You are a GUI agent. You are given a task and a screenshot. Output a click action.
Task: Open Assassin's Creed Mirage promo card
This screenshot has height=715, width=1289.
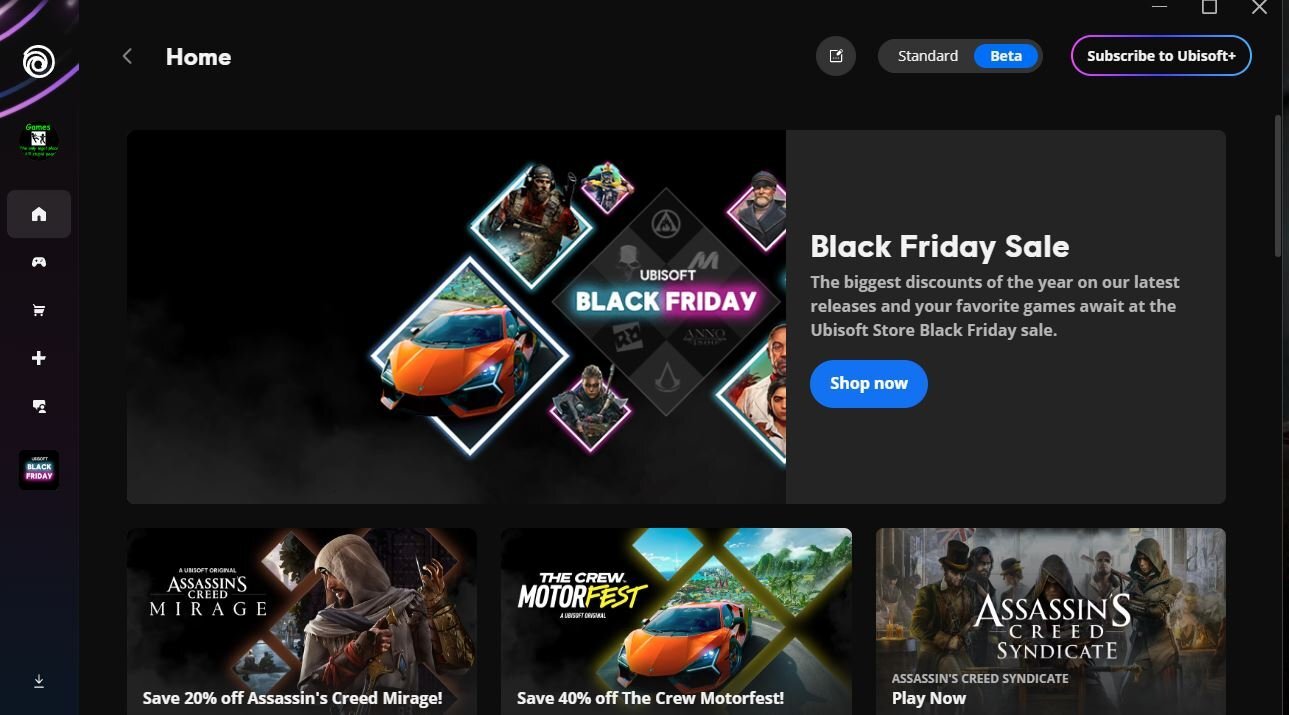pyautogui.click(x=302, y=621)
